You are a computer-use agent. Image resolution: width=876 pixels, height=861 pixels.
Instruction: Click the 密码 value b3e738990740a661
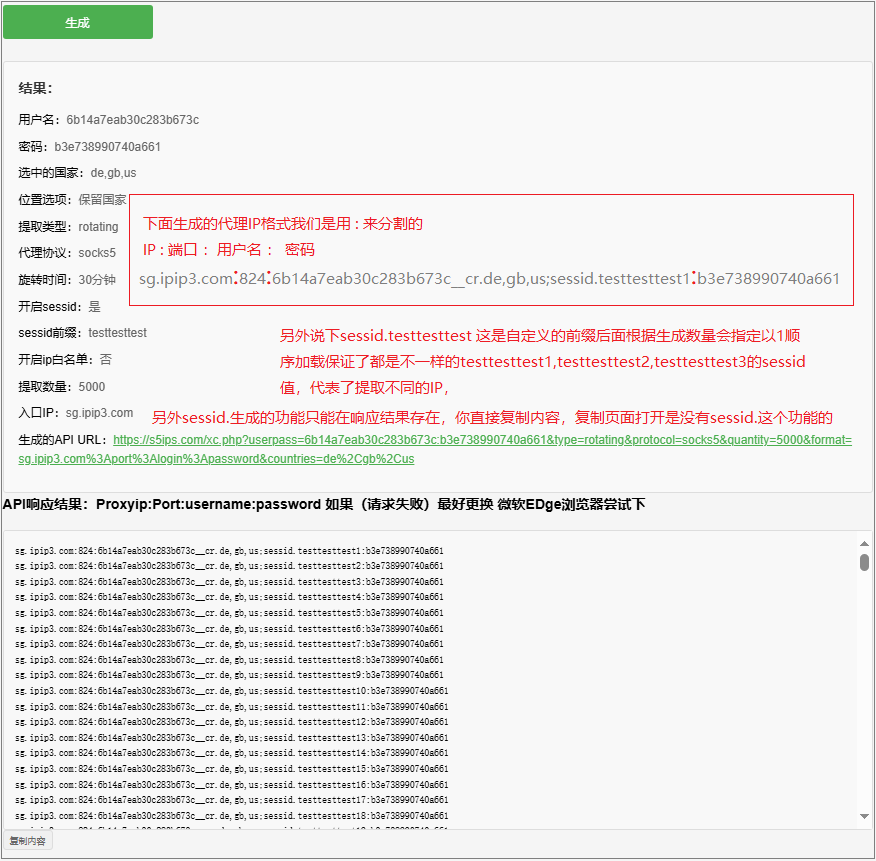click(x=108, y=147)
